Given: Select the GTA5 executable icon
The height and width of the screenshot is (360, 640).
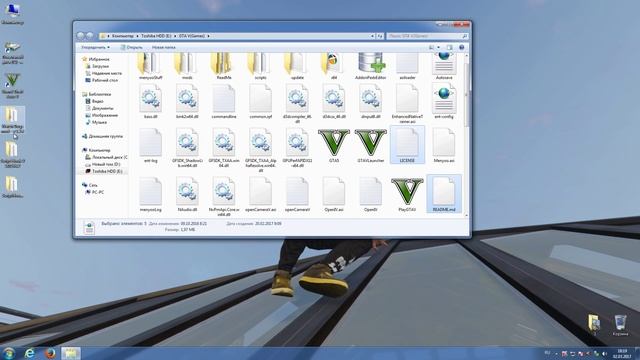Looking at the screenshot, I should click(x=334, y=145).
